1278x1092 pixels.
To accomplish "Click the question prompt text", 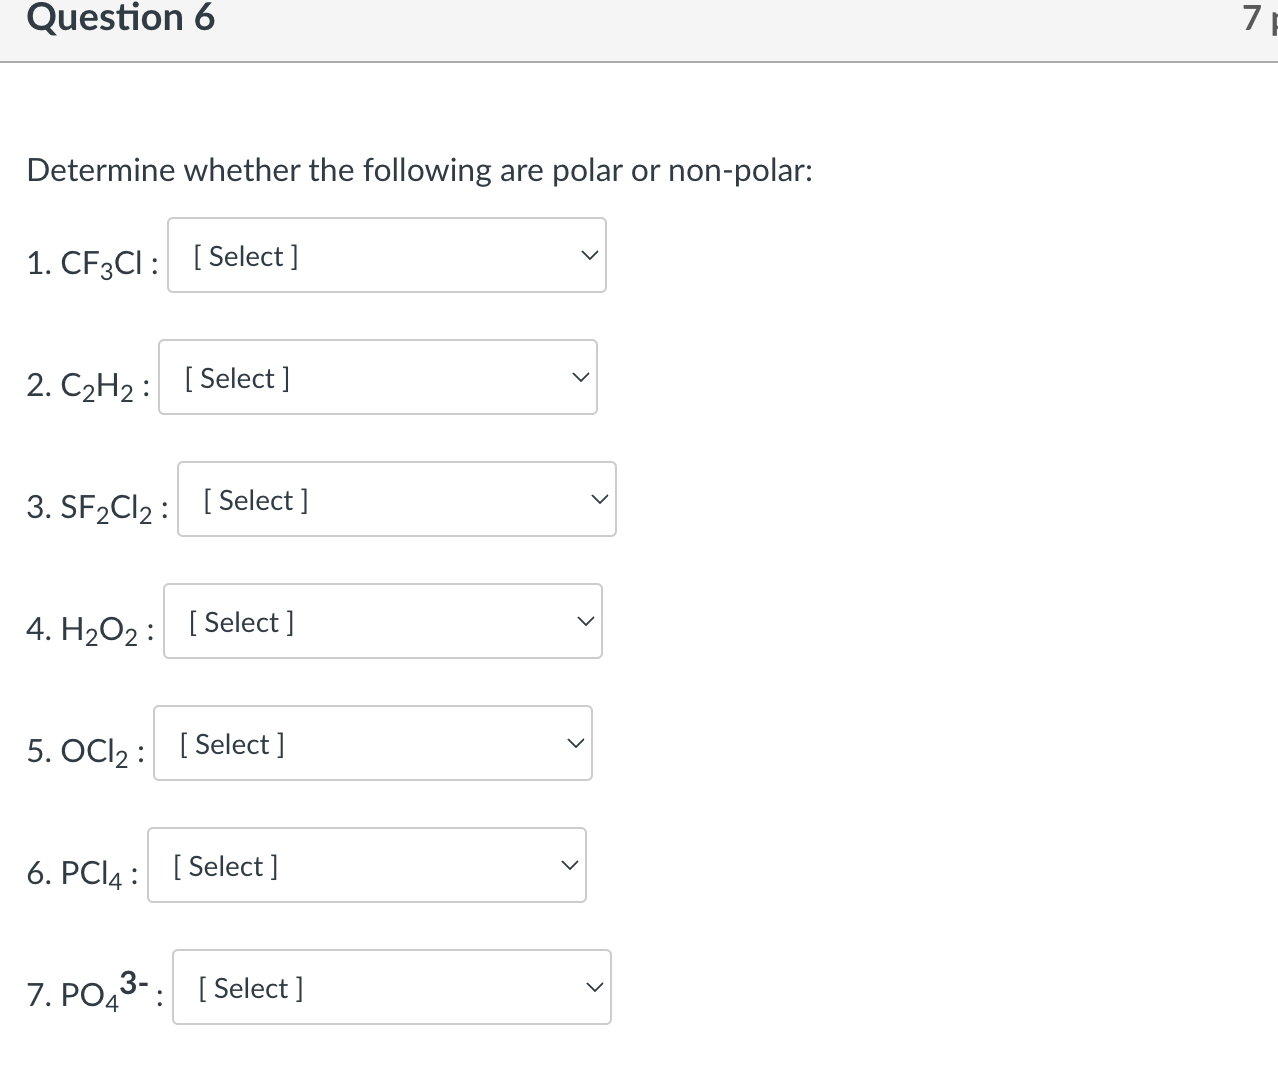I will coord(419,170).
